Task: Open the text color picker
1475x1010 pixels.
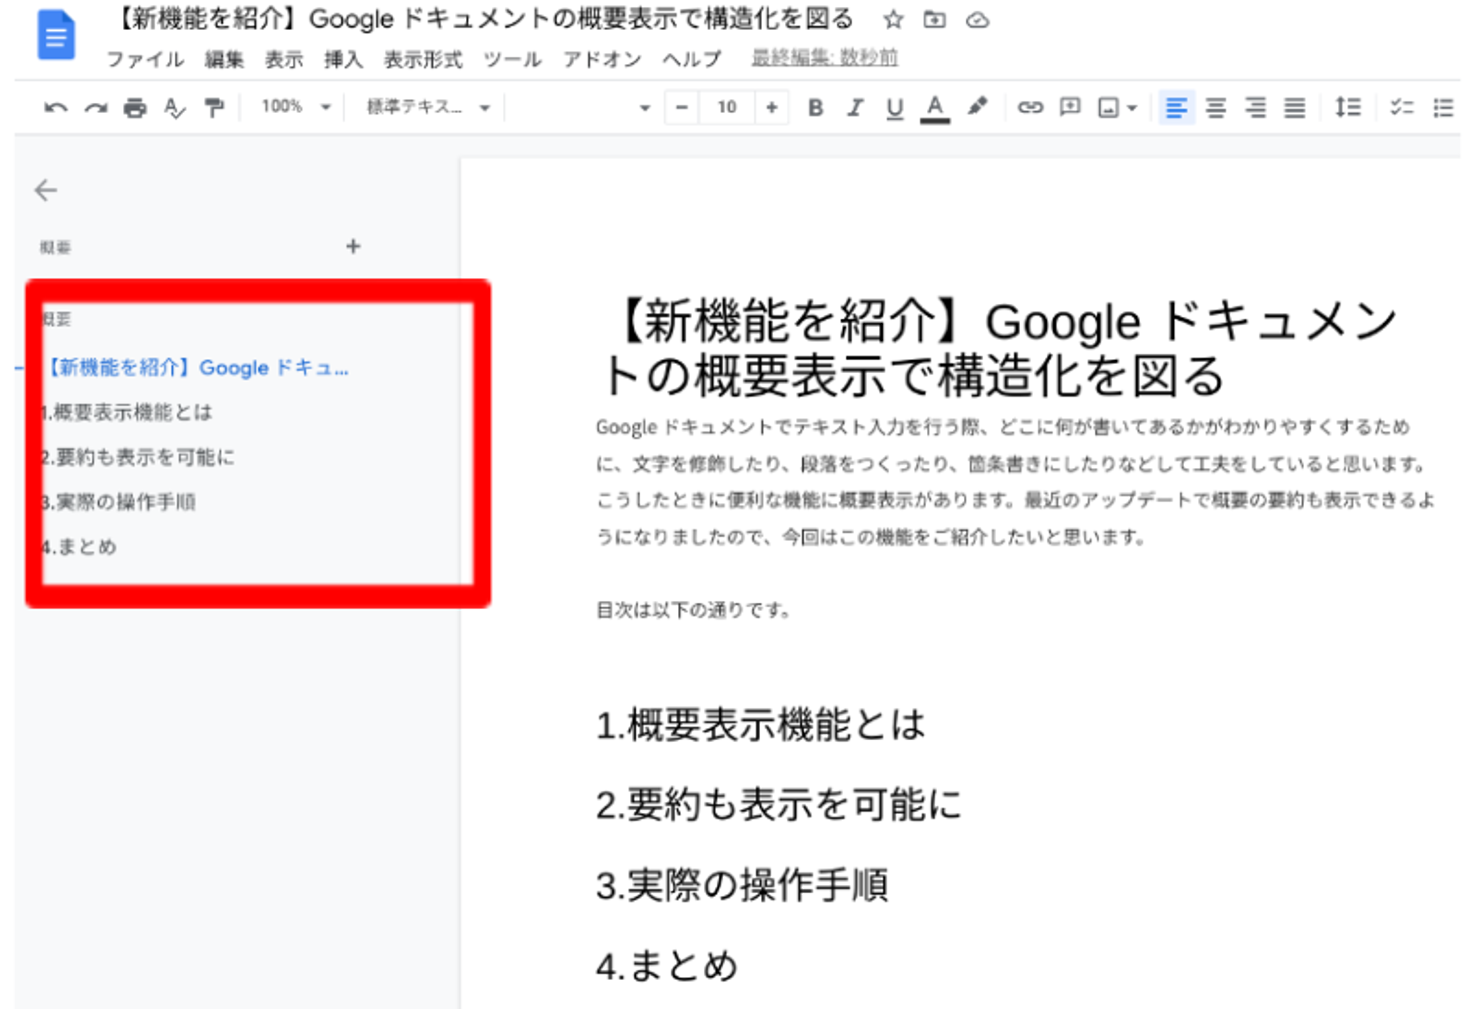Action: click(935, 108)
